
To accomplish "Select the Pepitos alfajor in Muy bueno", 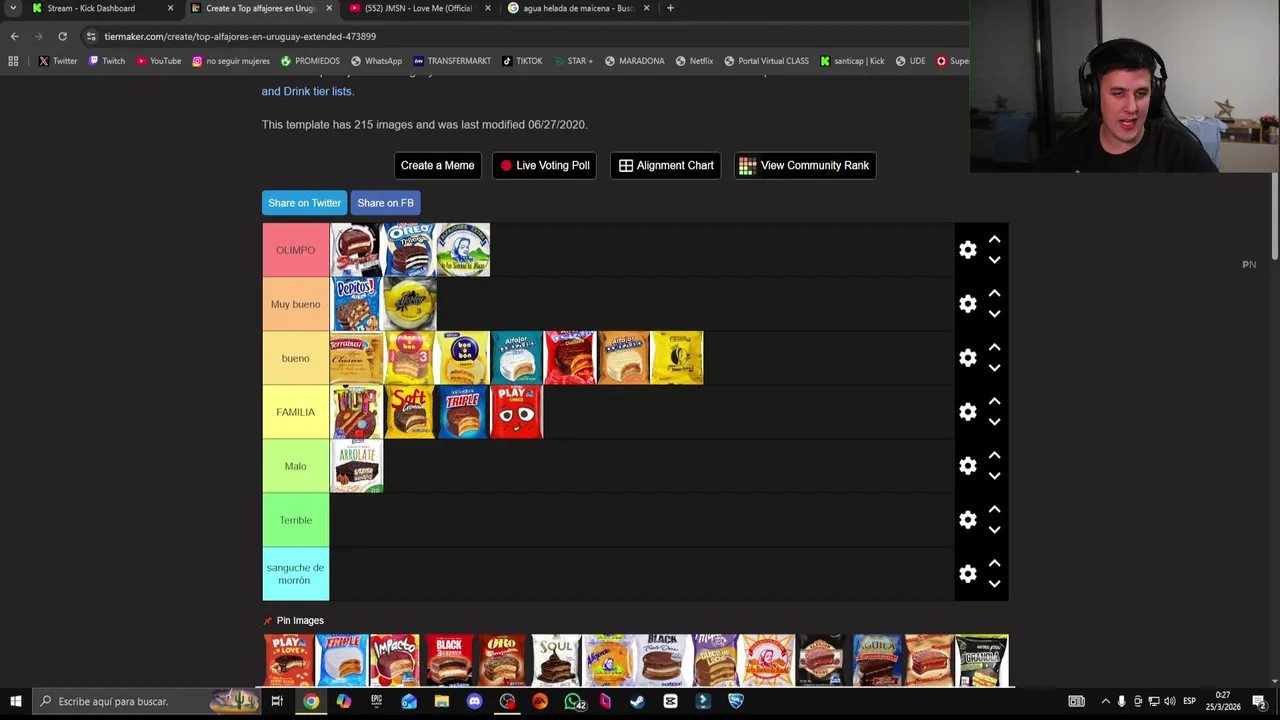I will tap(356, 304).
